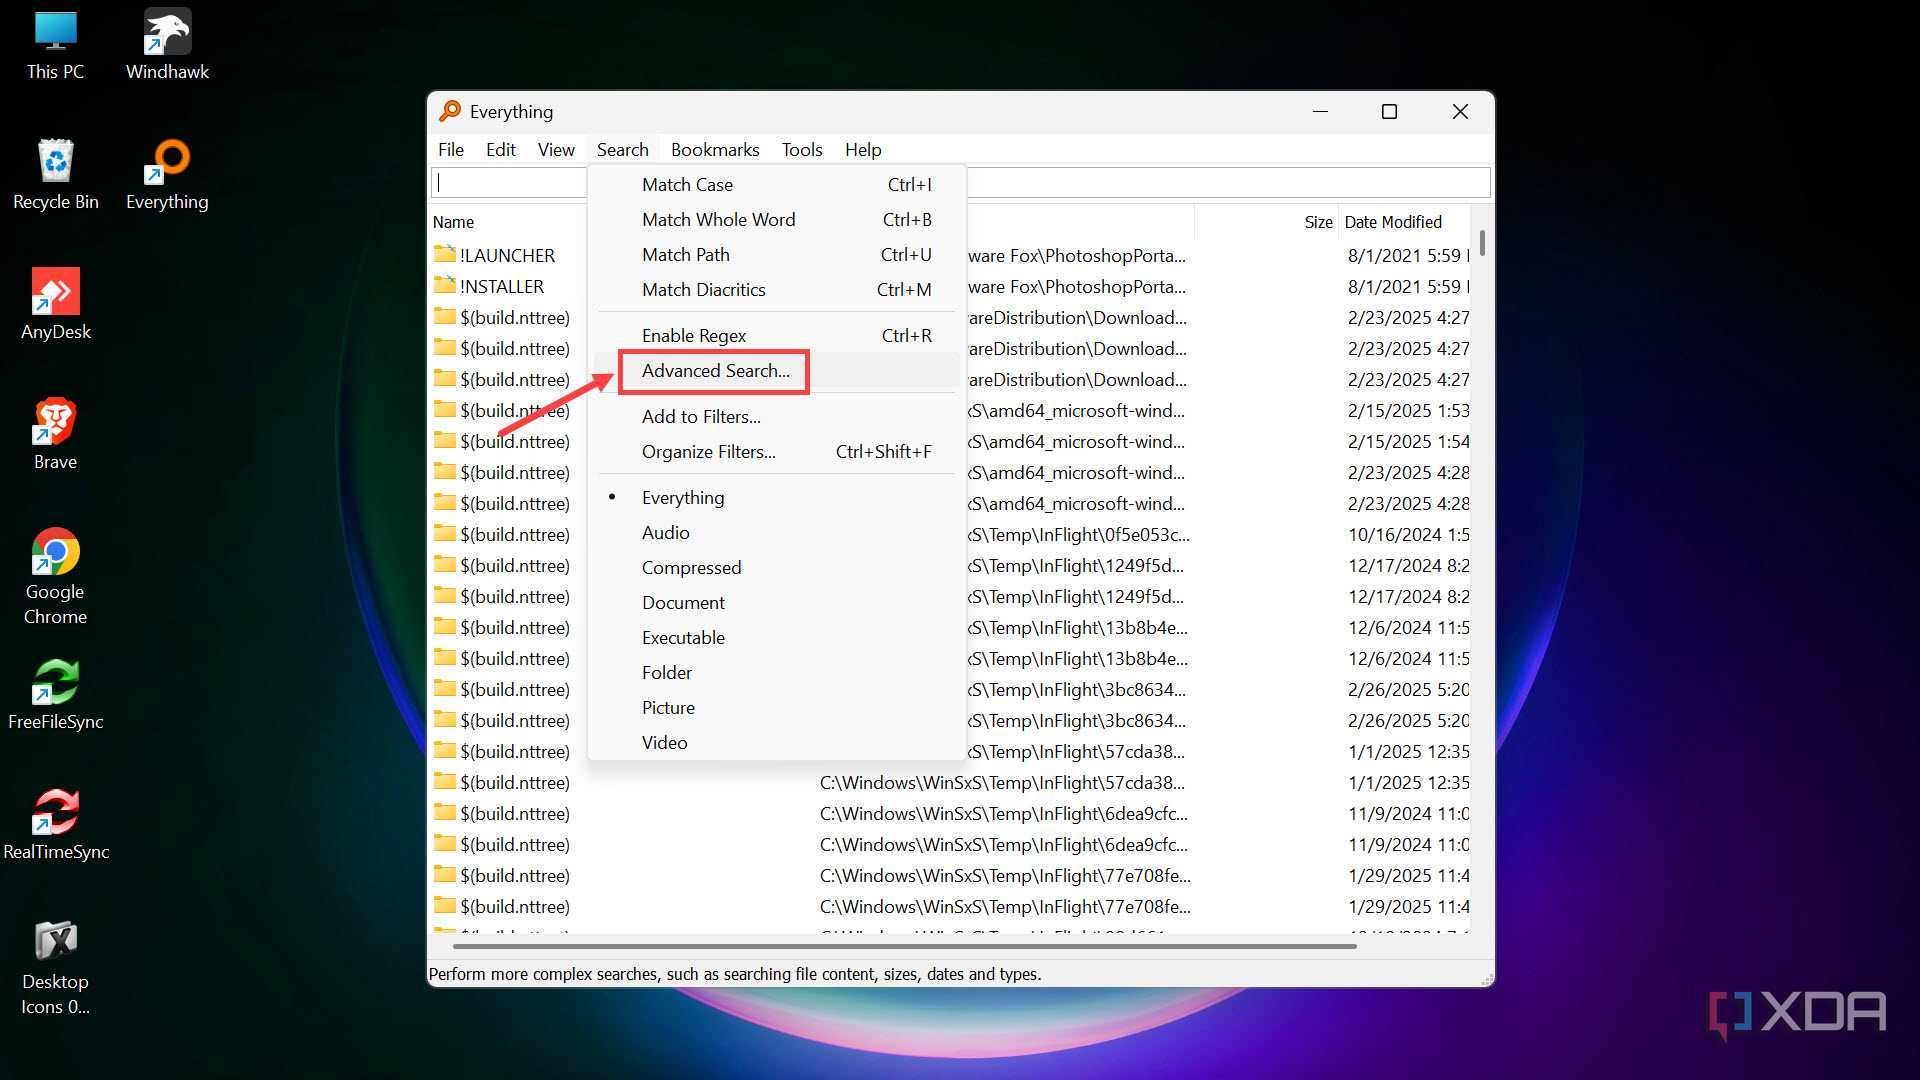The height and width of the screenshot is (1080, 1920).
Task: Select the Recycle Bin icon
Action: [55, 175]
